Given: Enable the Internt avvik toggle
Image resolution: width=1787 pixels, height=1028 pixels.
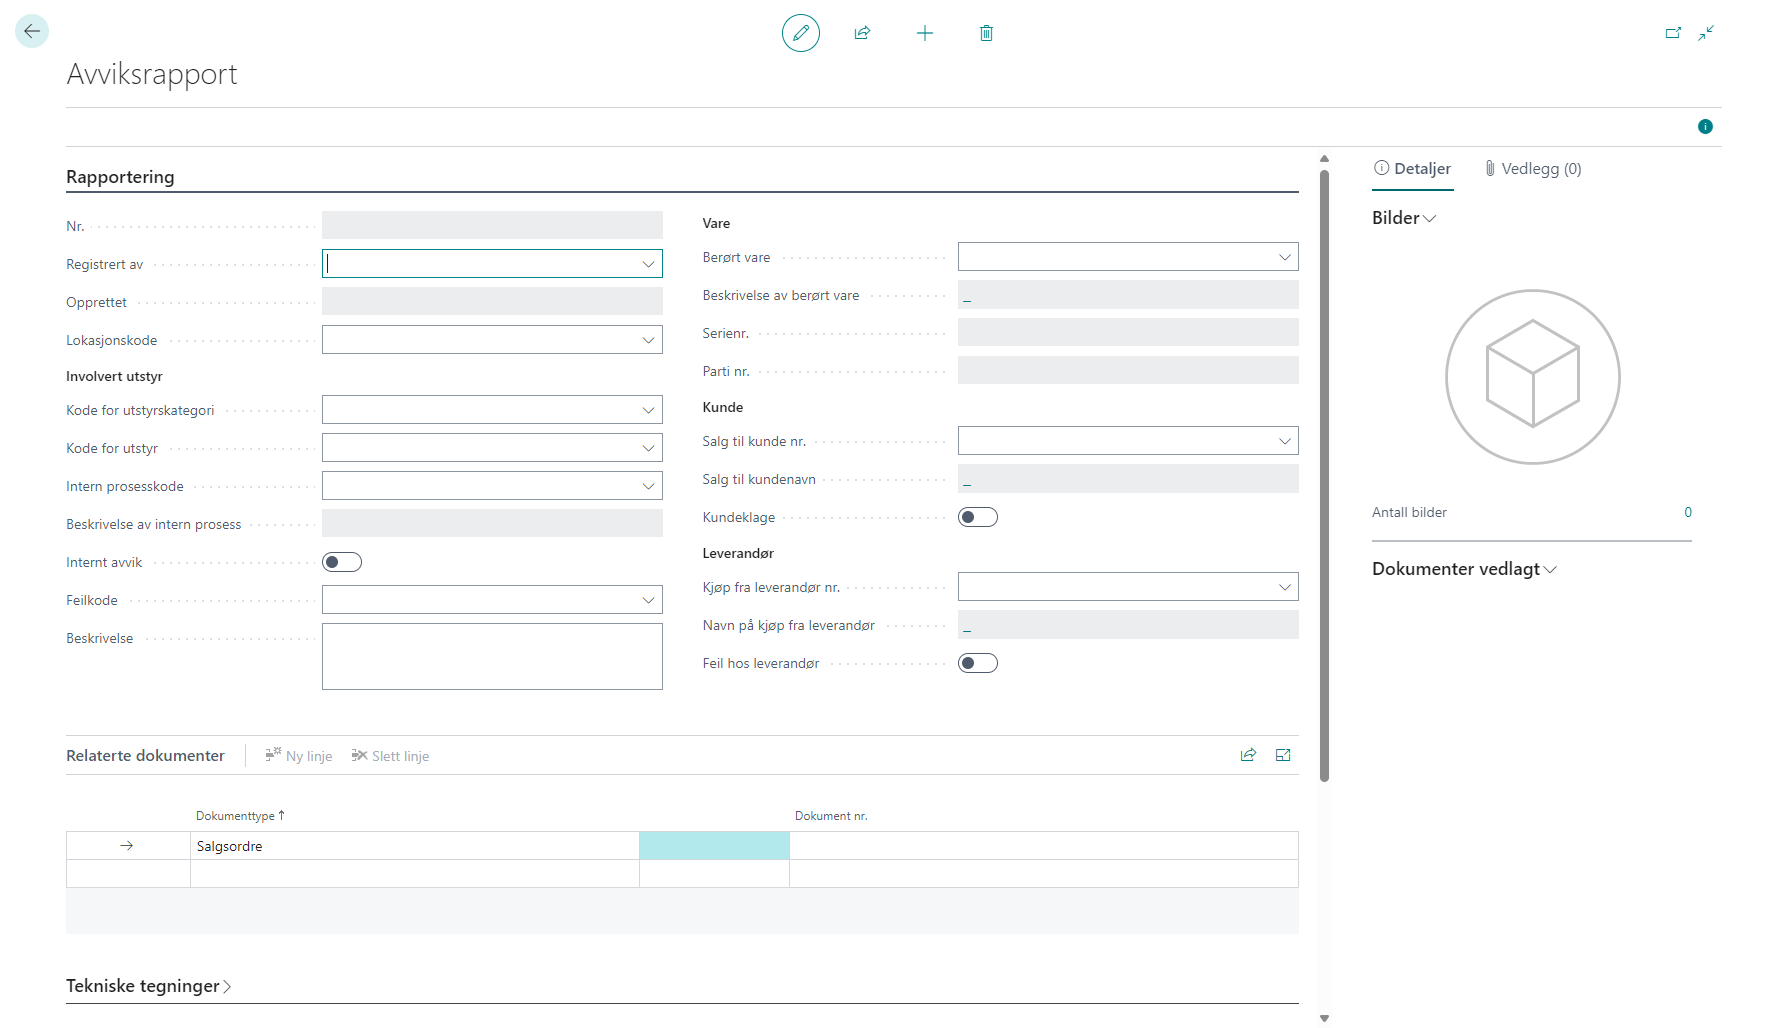Looking at the screenshot, I should pyautogui.click(x=342, y=562).
